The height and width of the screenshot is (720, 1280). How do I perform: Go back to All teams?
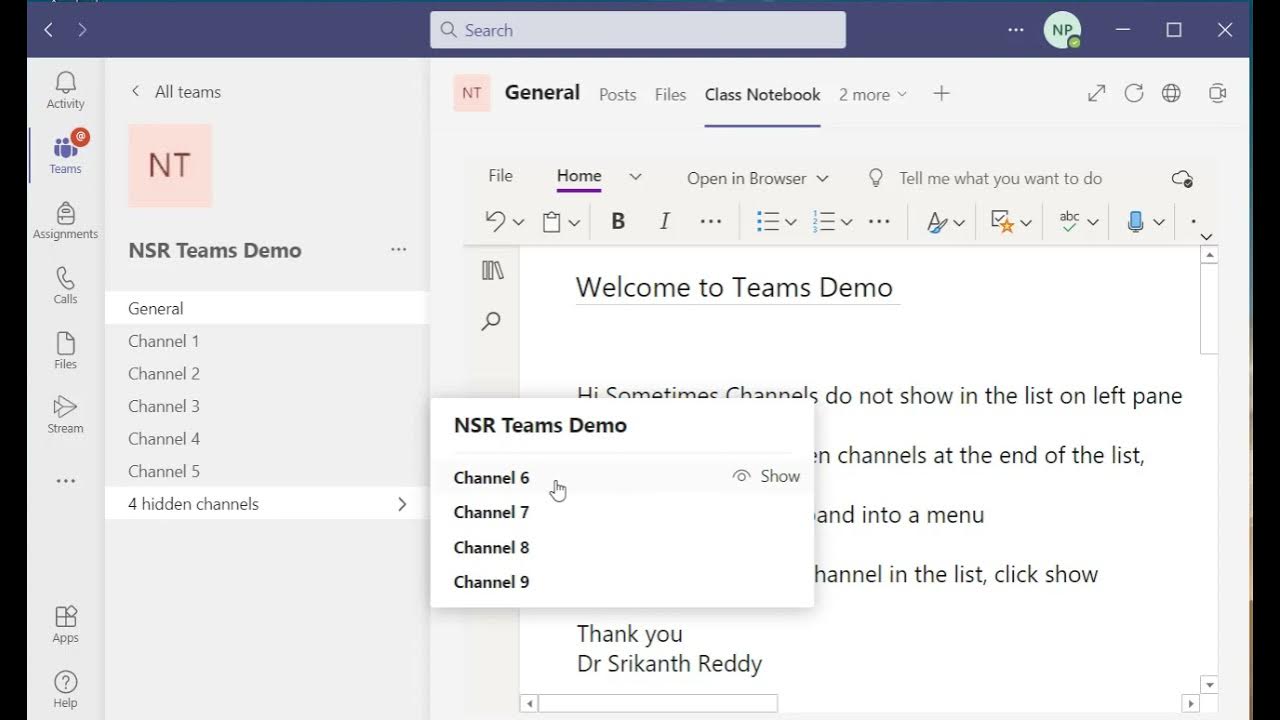(176, 91)
